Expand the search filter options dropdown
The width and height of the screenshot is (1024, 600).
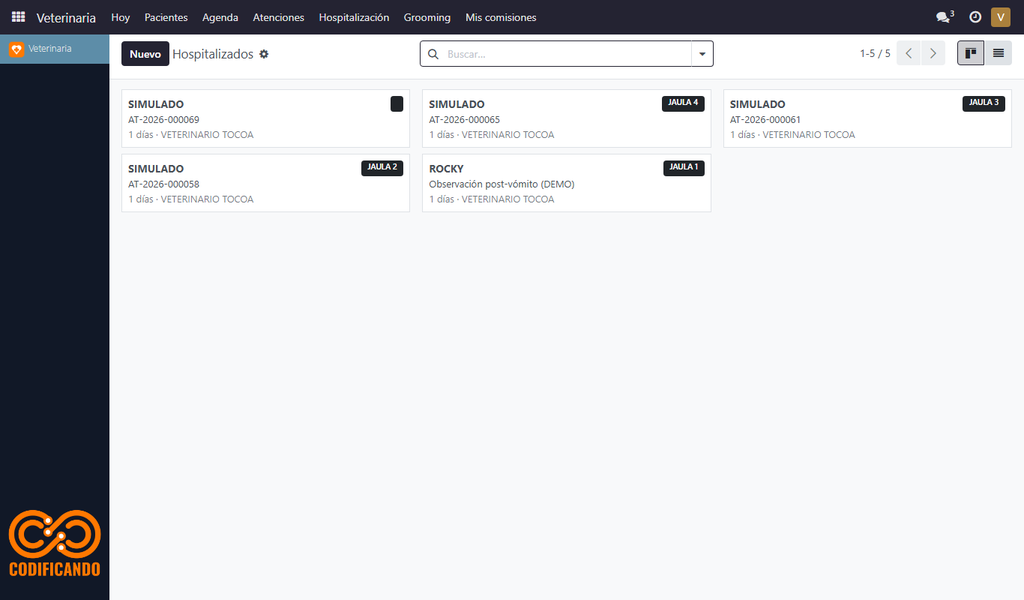[702, 54]
